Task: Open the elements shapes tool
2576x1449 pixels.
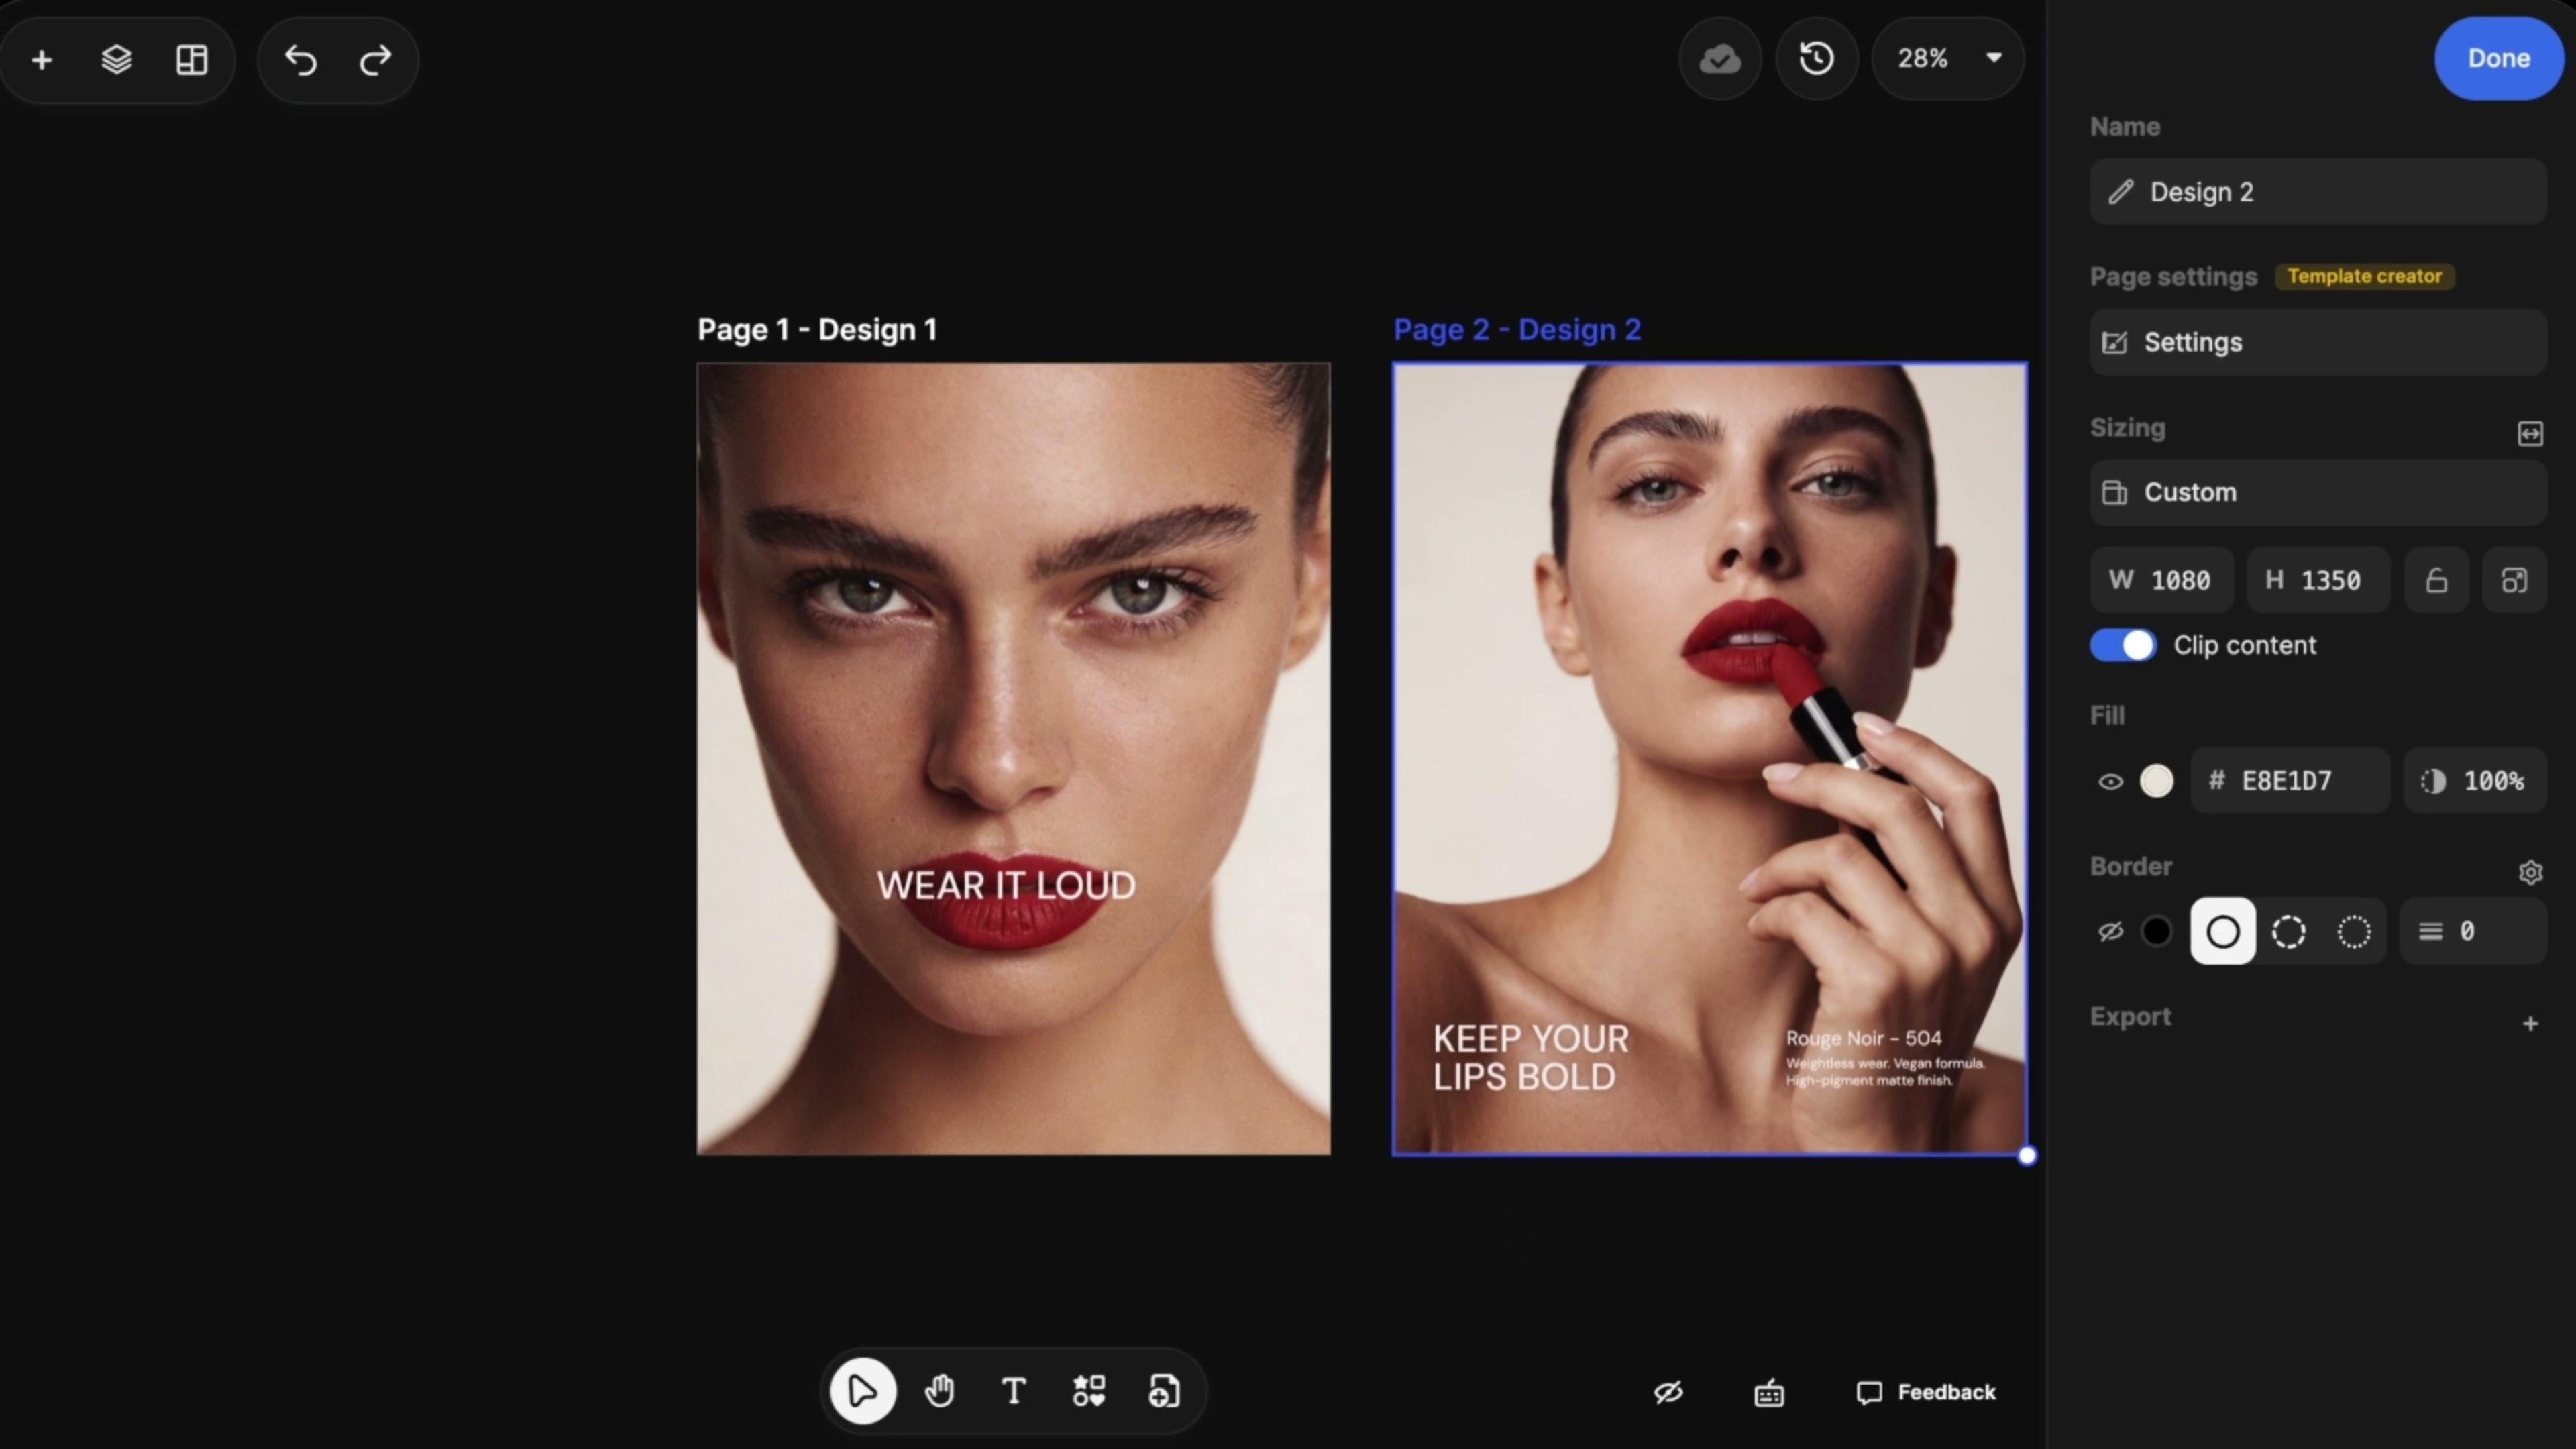Action: click(x=1089, y=1391)
